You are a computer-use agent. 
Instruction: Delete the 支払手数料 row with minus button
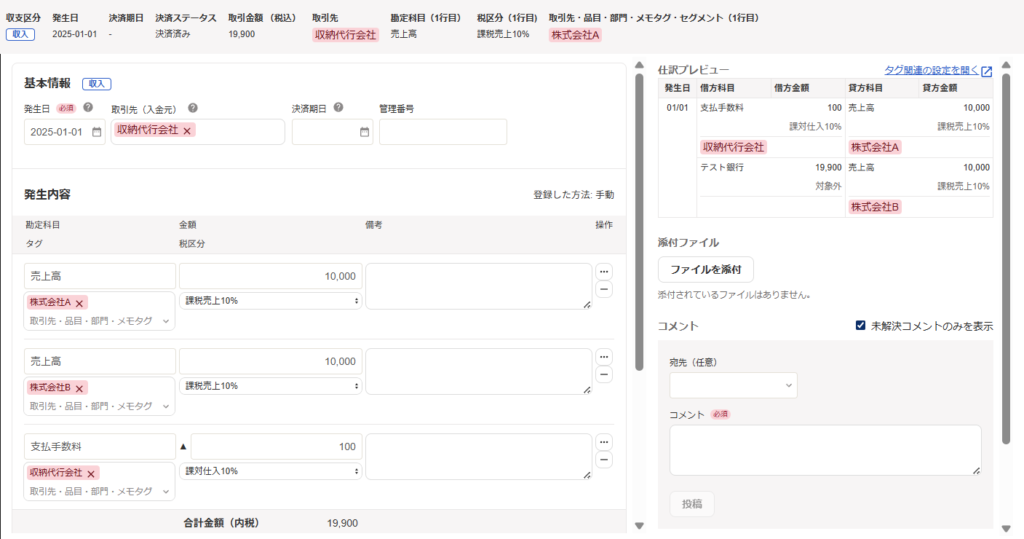604,460
